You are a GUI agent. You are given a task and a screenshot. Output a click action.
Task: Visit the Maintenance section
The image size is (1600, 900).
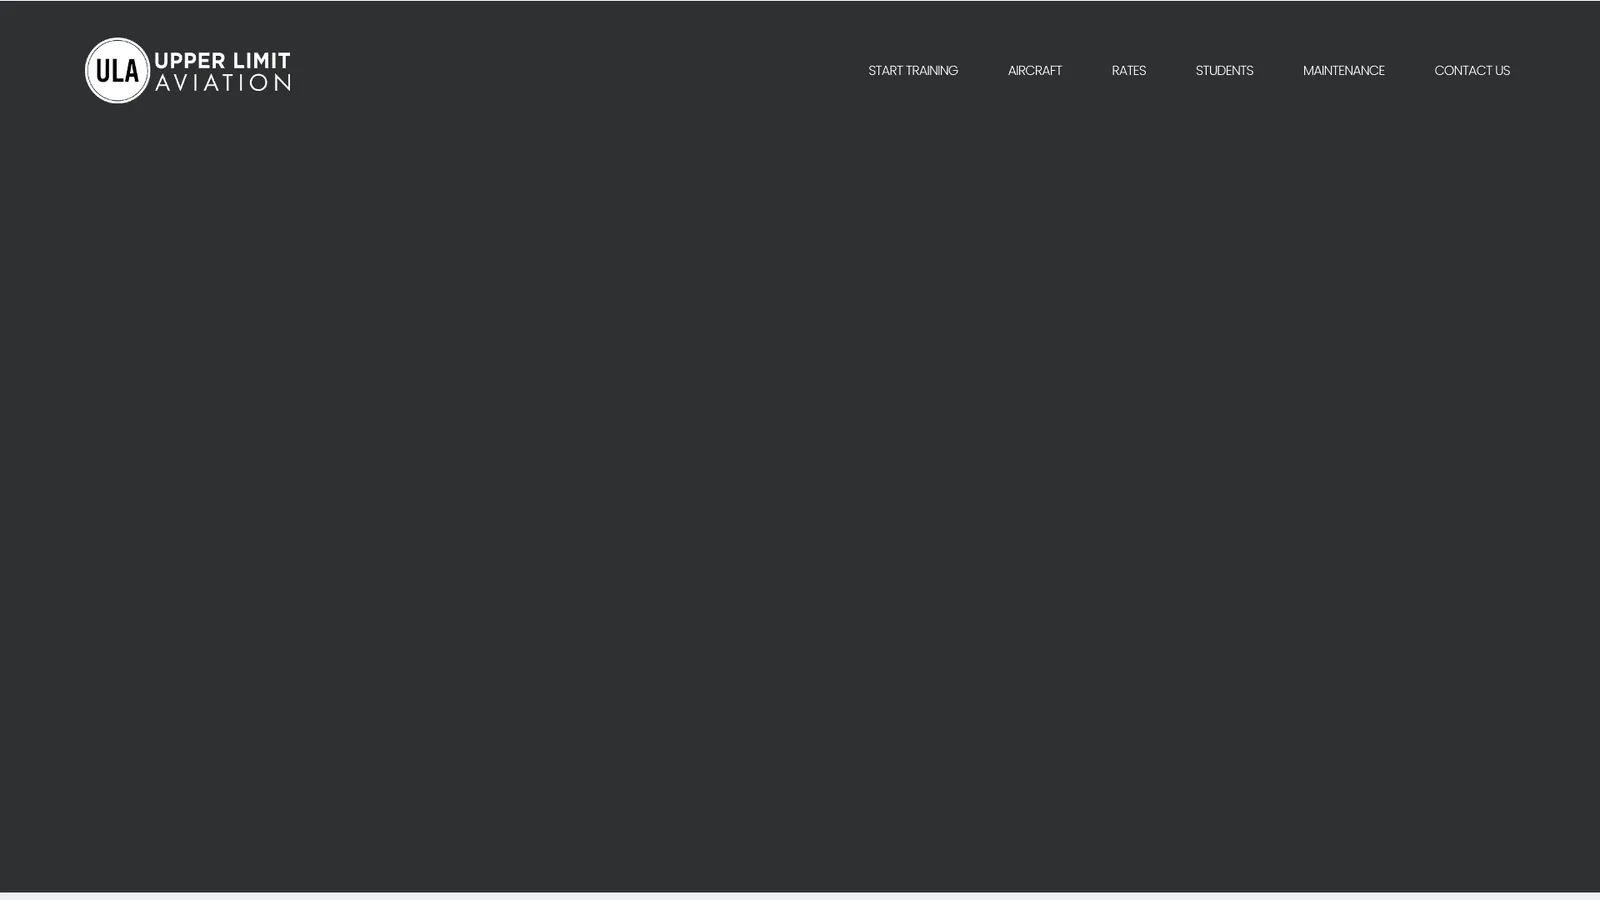point(1344,71)
